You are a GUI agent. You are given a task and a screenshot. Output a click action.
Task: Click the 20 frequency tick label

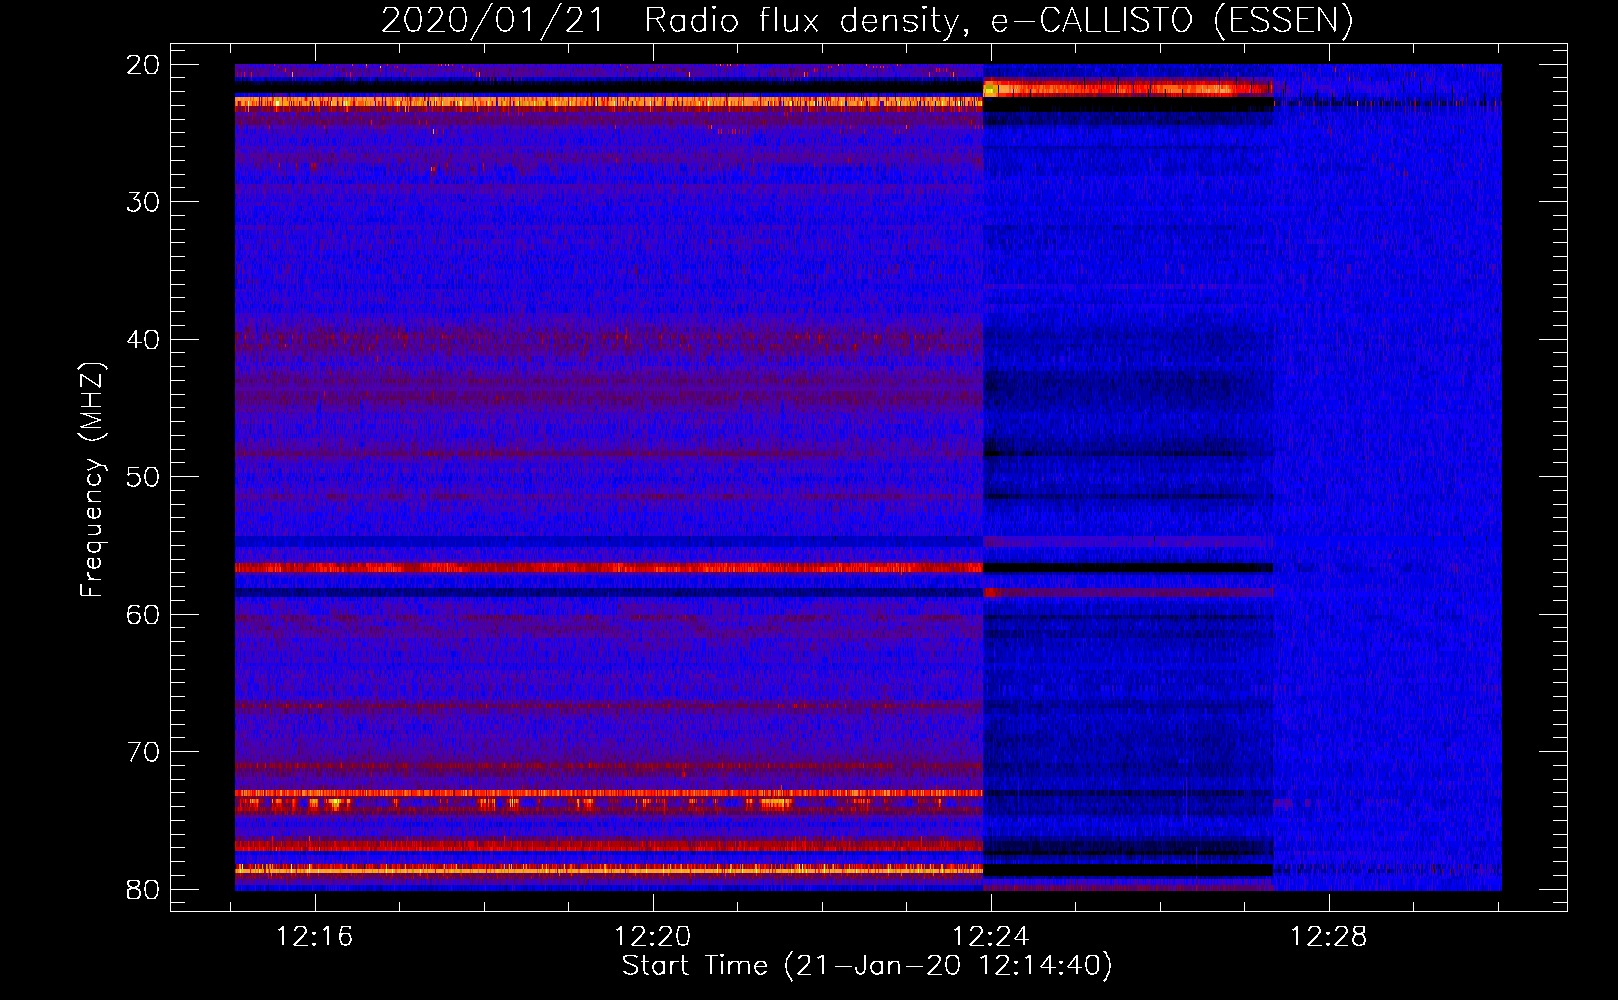143,65
